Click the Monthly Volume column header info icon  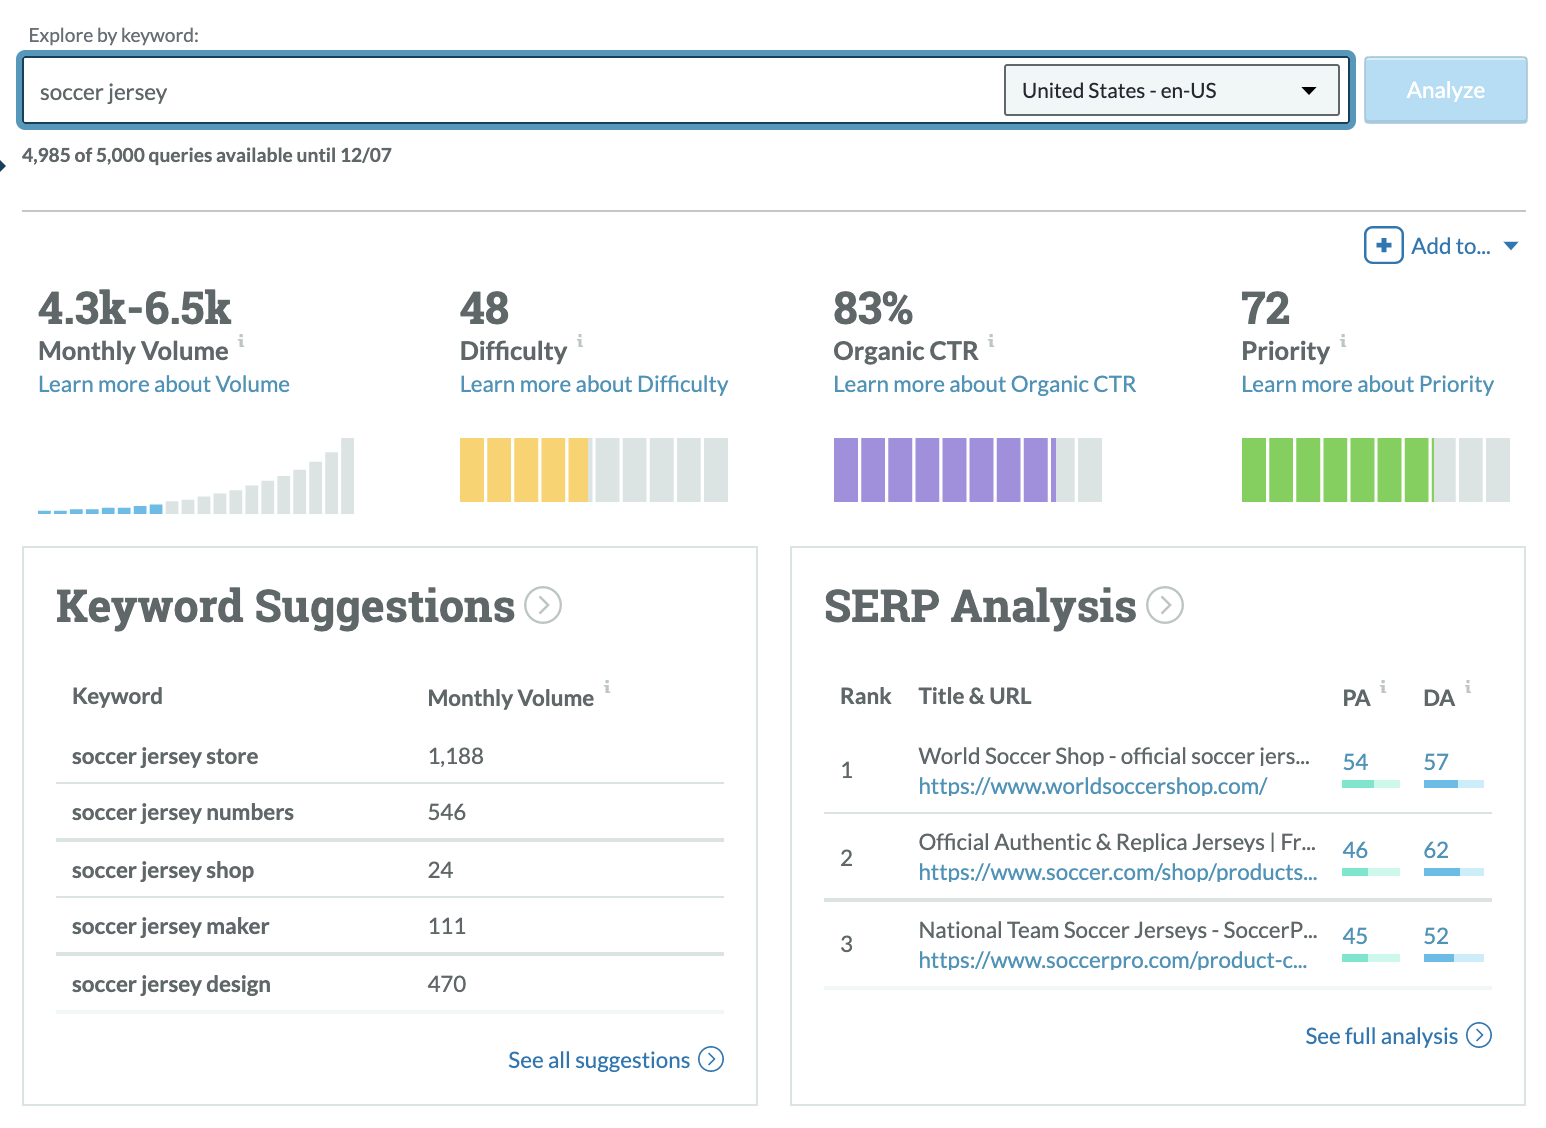click(x=607, y=688)
